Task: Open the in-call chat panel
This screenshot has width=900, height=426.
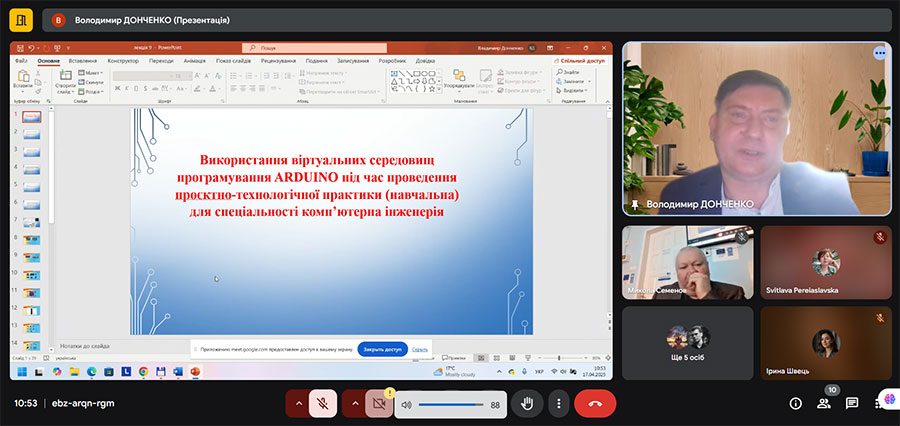Action: coord(852,403)
